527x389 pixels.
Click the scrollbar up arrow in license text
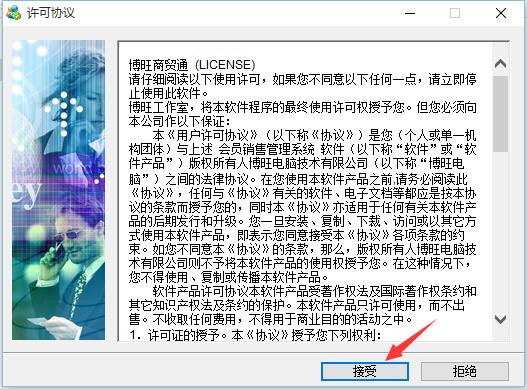[x=500, y=64]
